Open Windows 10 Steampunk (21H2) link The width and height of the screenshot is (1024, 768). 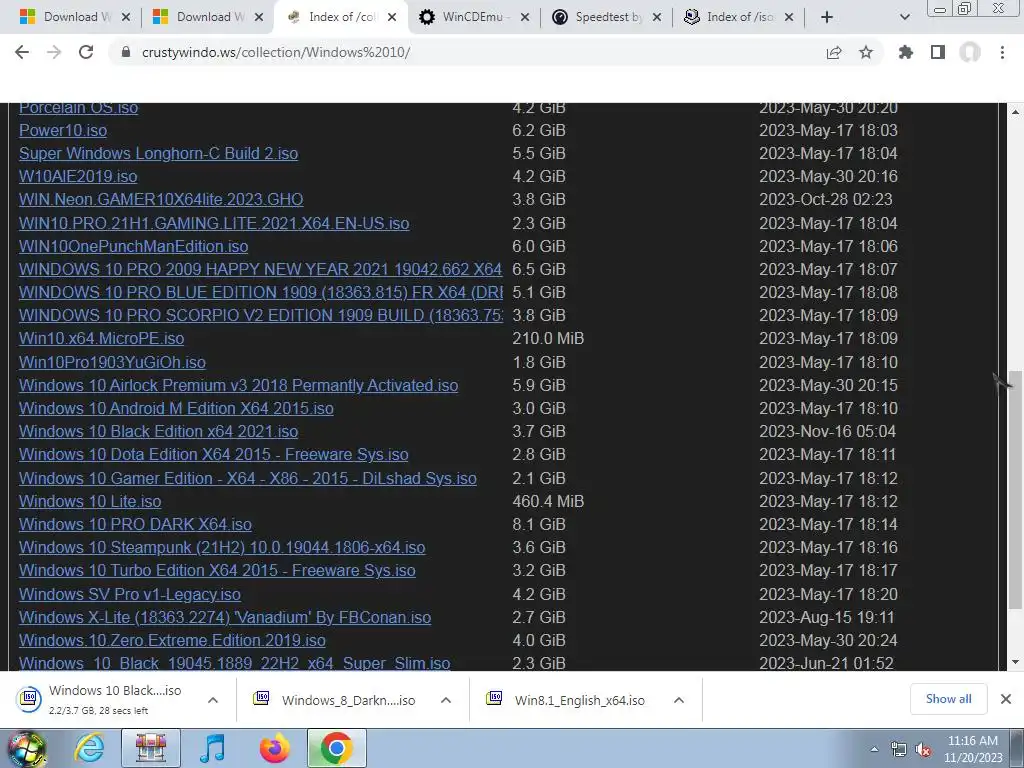222,547
